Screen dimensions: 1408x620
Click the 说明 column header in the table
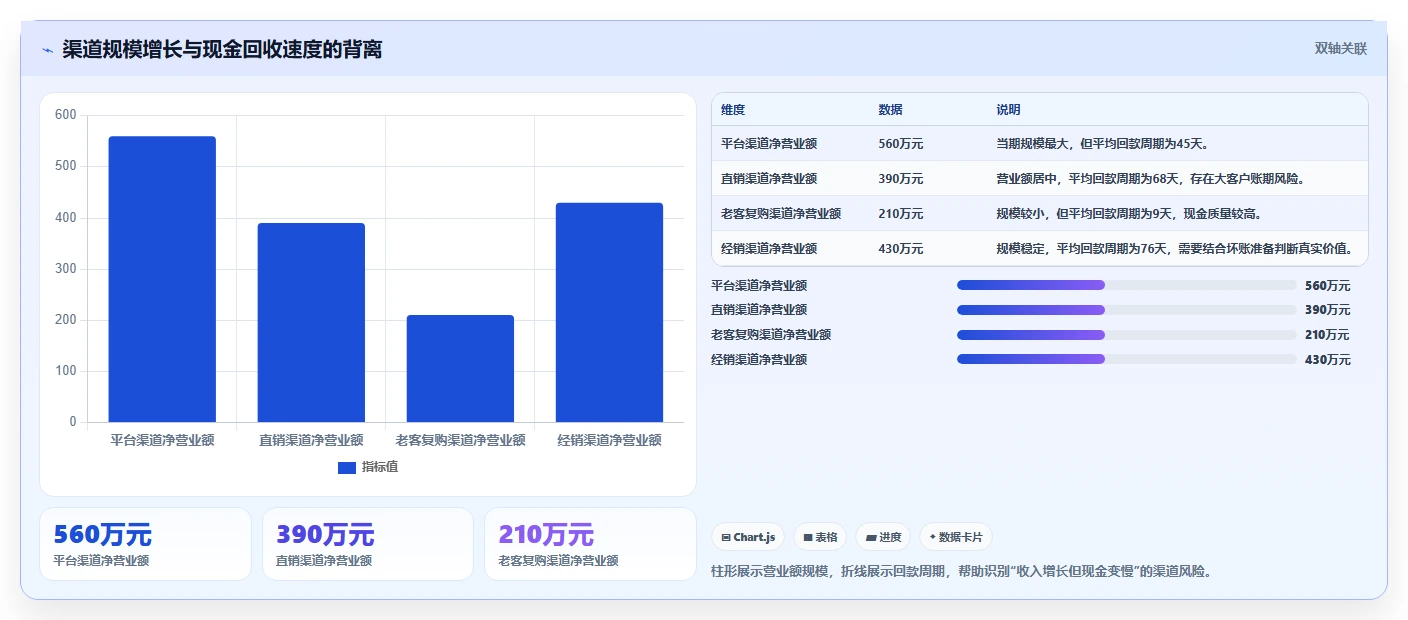point(1008,110)
